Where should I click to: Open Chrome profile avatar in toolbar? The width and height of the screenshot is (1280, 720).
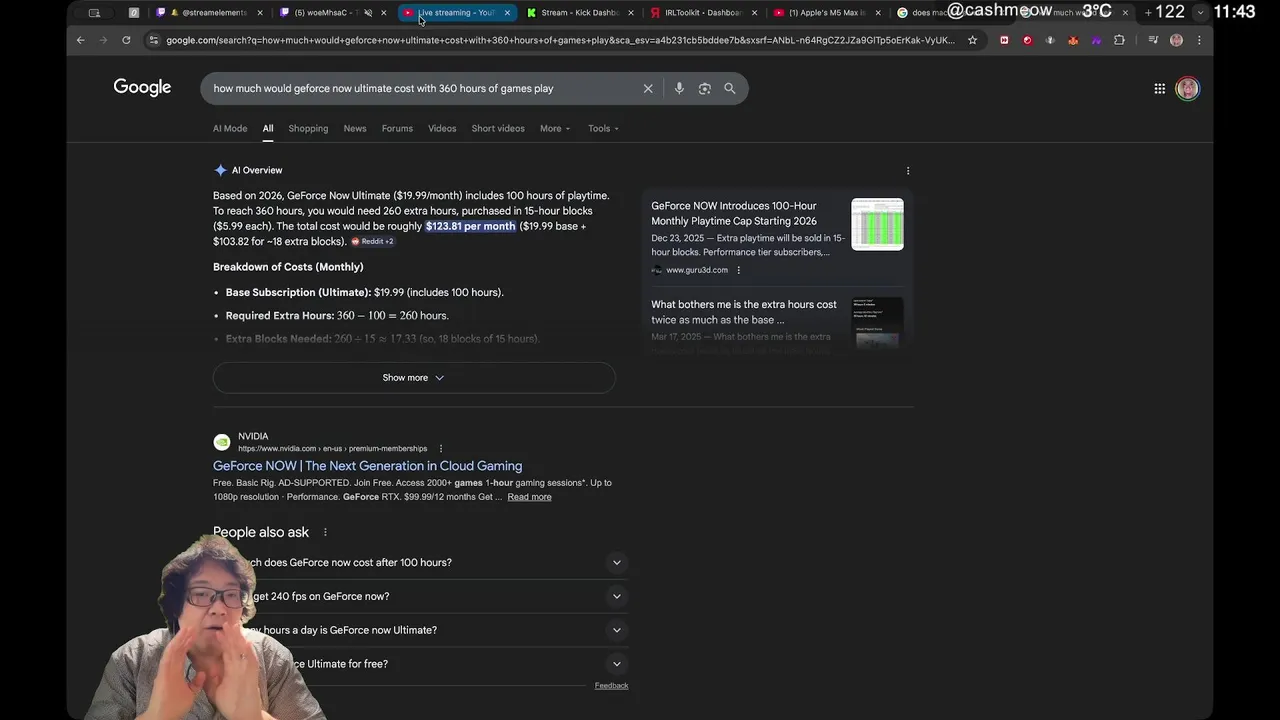pyautogui.click(x=1176, y=40)
